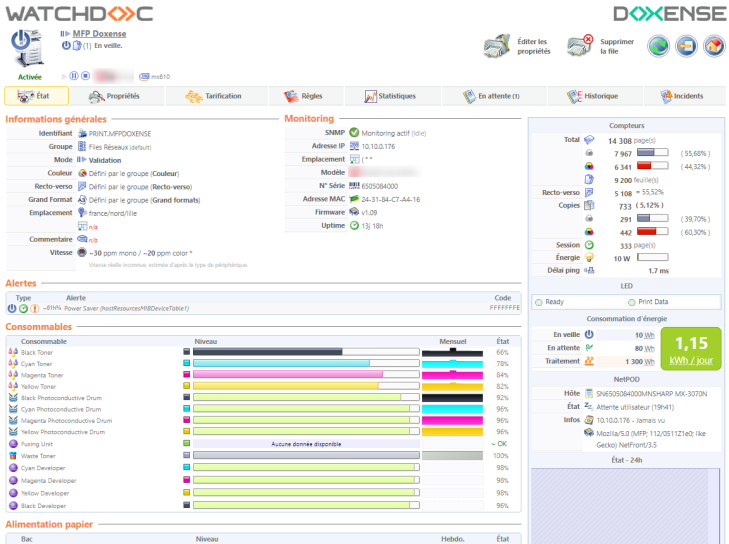Screen dimensions: 729x544
Task: Open the MFP Doxense link
Action: click(99, 34)
